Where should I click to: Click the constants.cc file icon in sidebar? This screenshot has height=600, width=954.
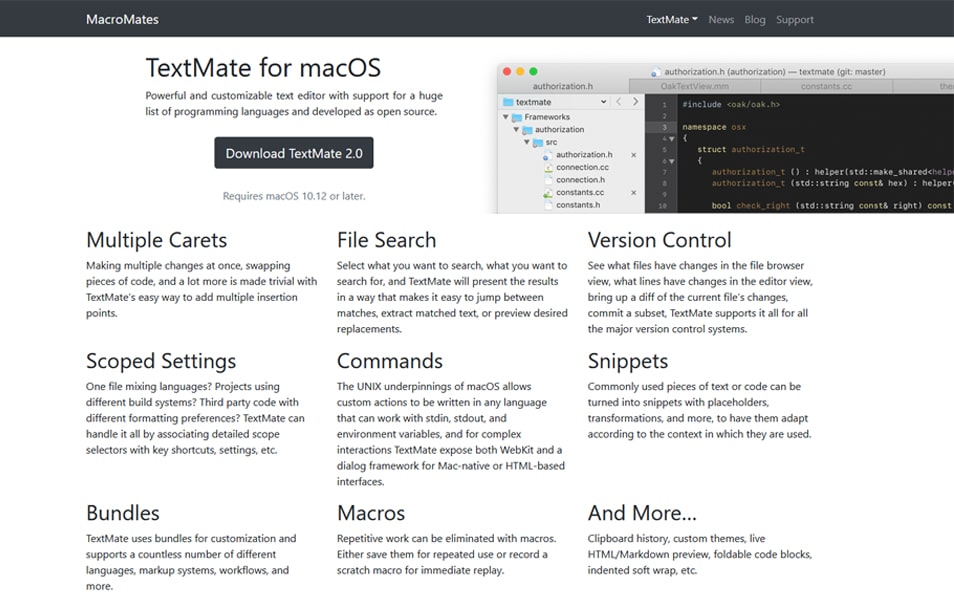tap(548, 192)
